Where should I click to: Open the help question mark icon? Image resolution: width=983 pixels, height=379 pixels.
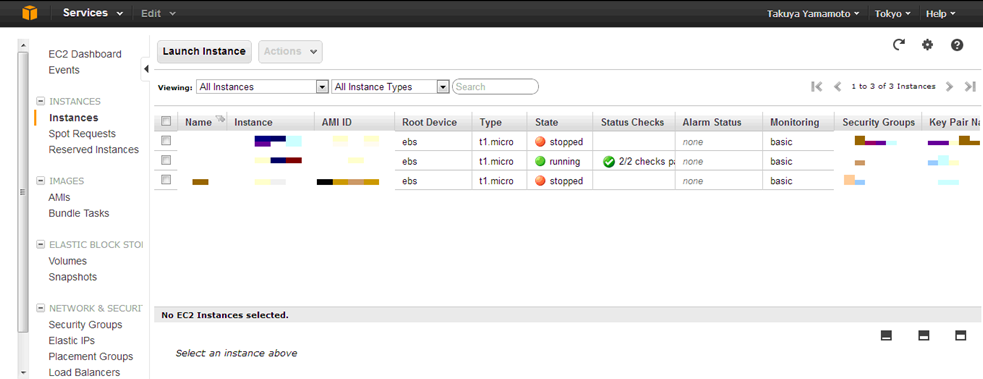(x=957, y=44)
